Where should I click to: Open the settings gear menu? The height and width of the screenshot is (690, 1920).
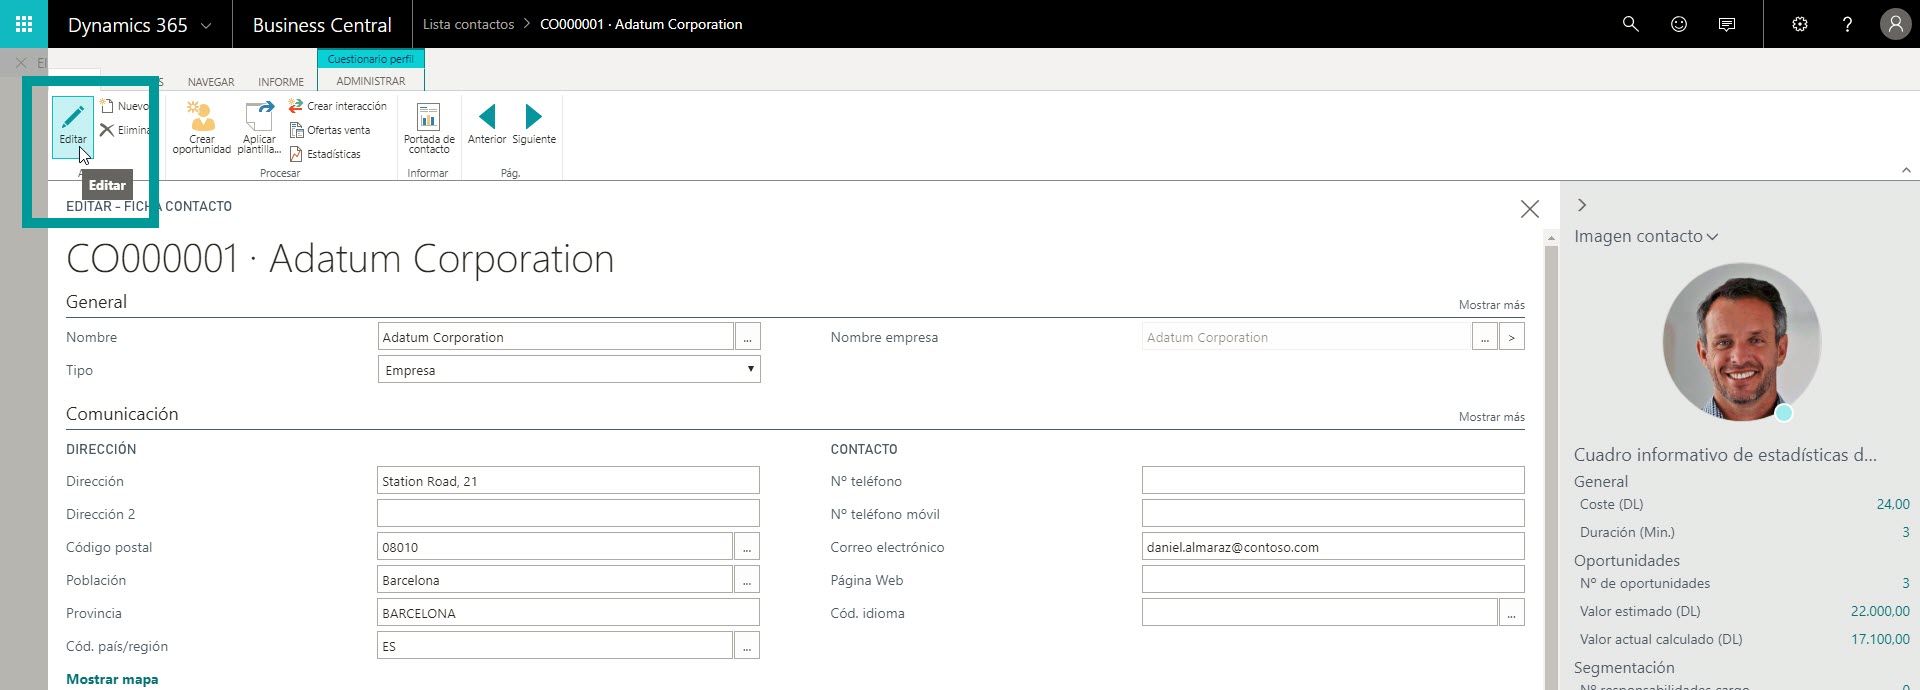pos(1800,24)
